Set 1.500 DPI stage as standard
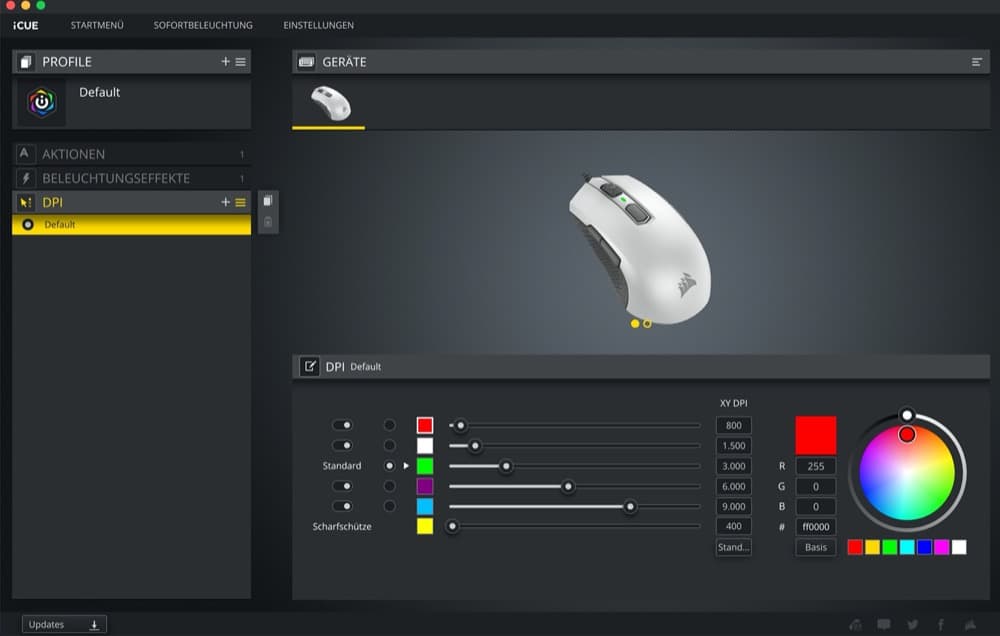 [x=390, y=445]
